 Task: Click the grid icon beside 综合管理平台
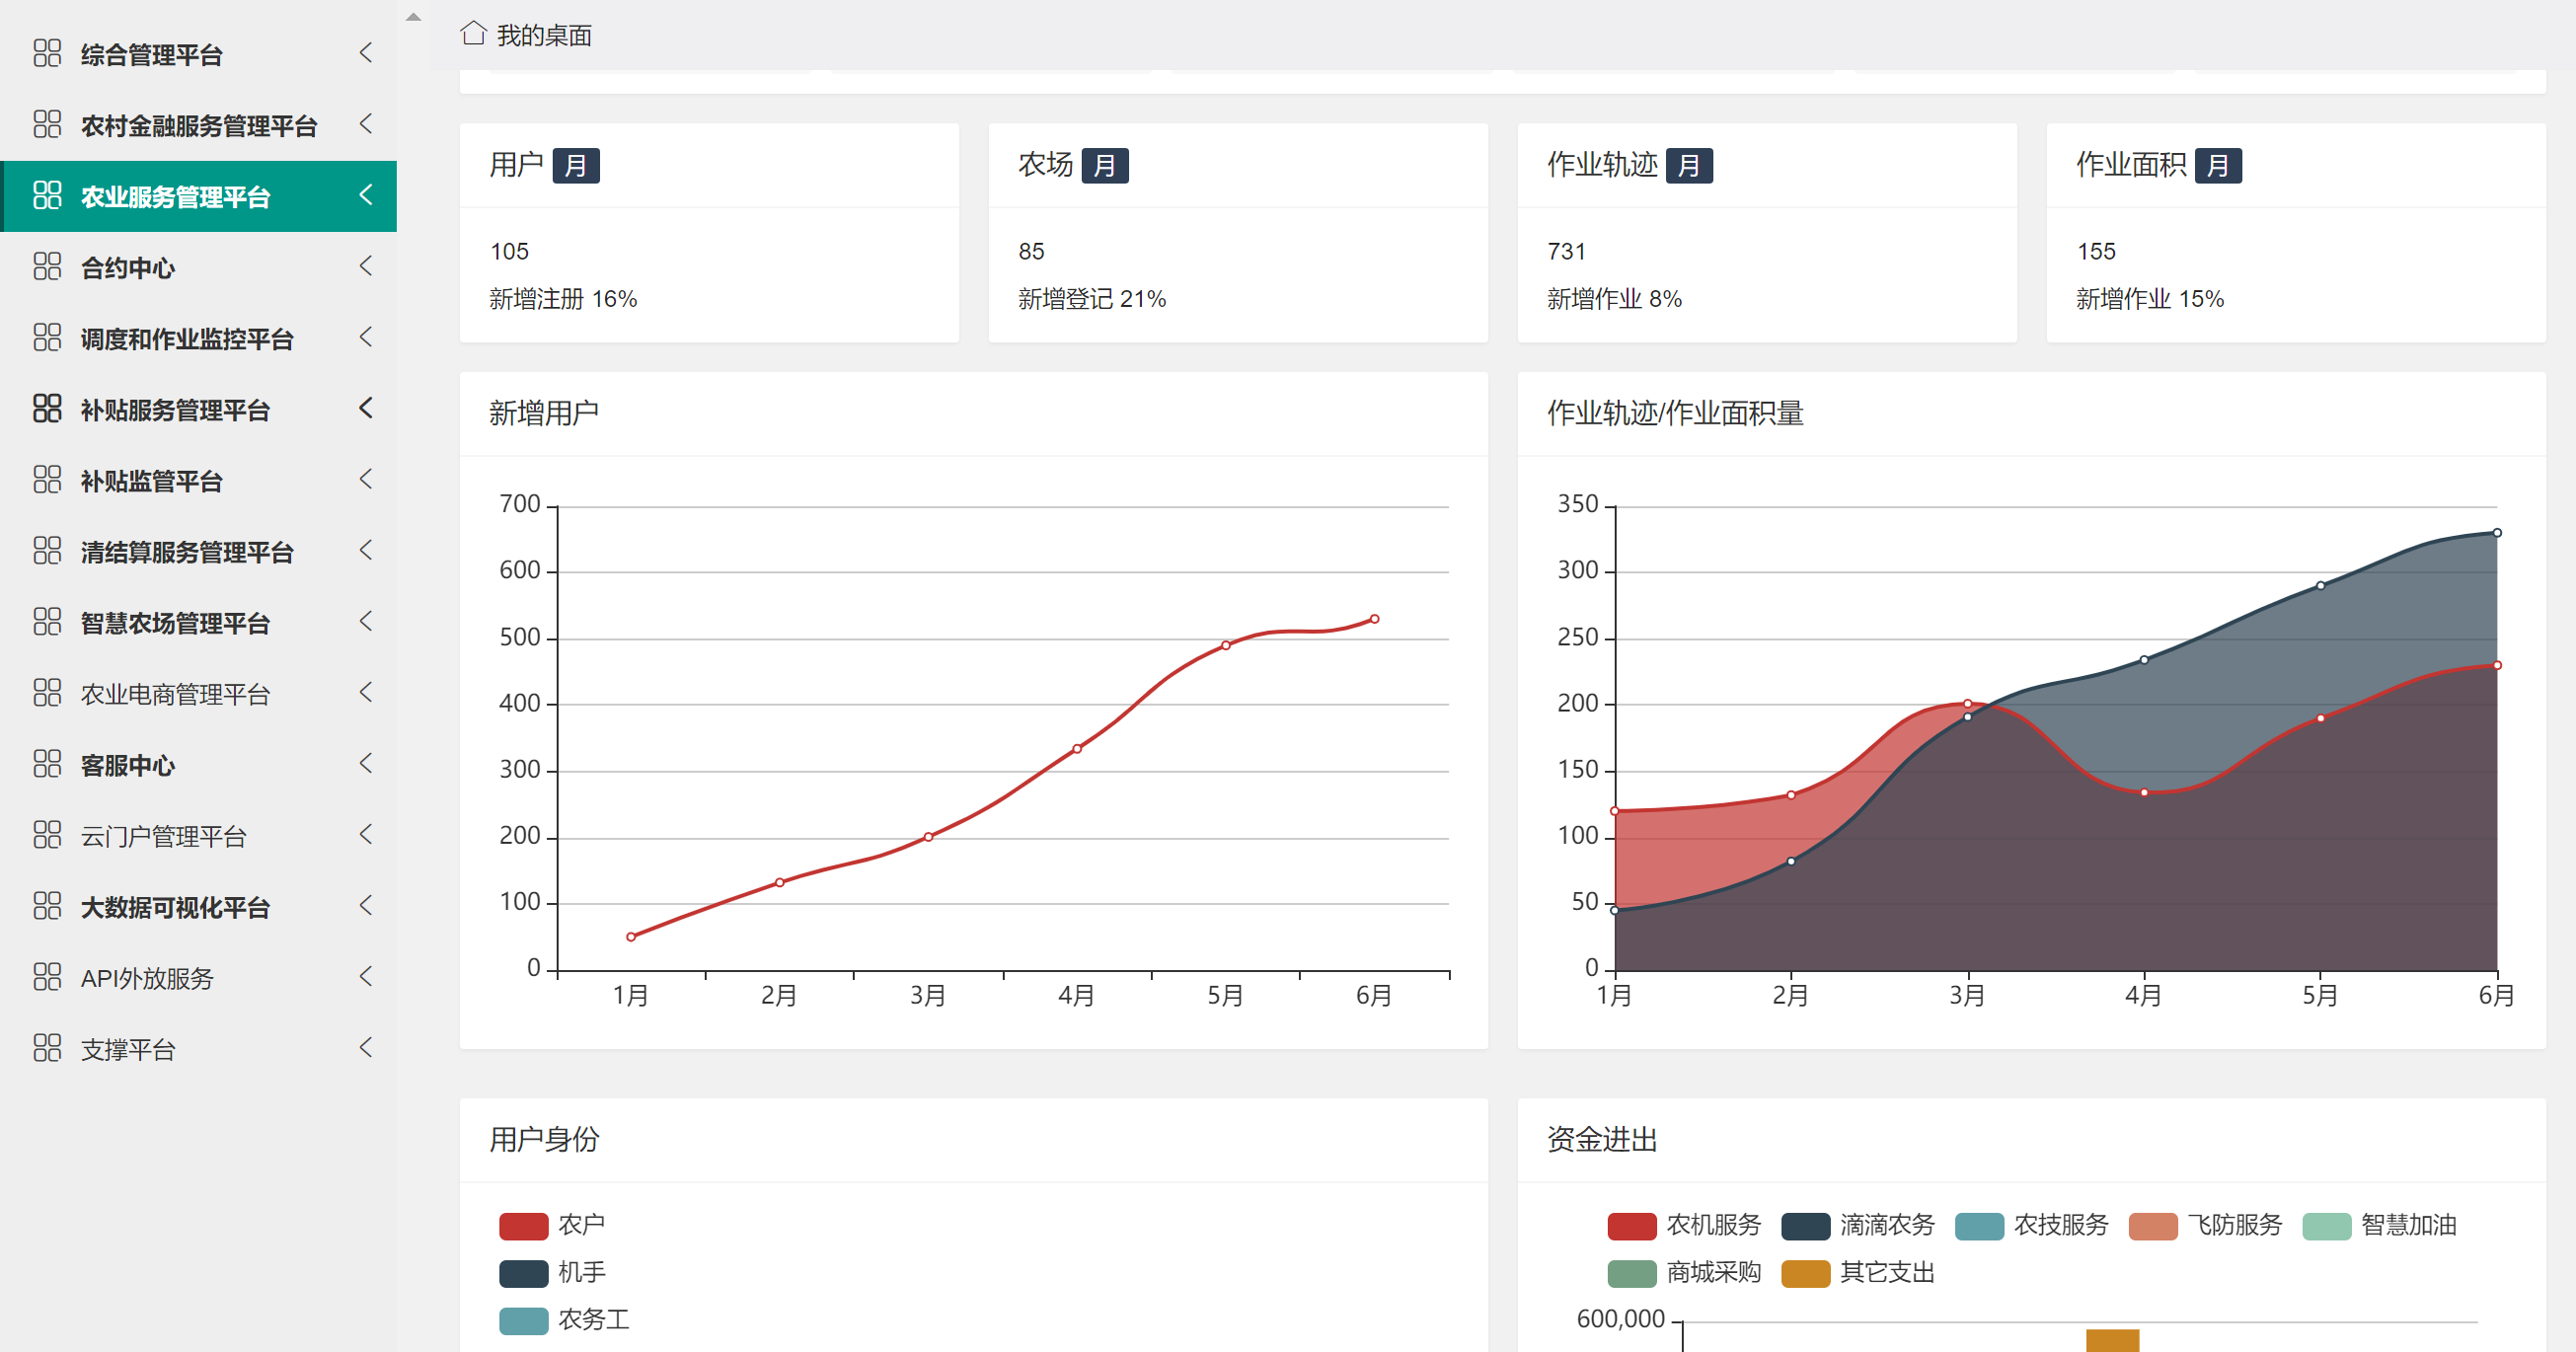[x=47, y=53]
